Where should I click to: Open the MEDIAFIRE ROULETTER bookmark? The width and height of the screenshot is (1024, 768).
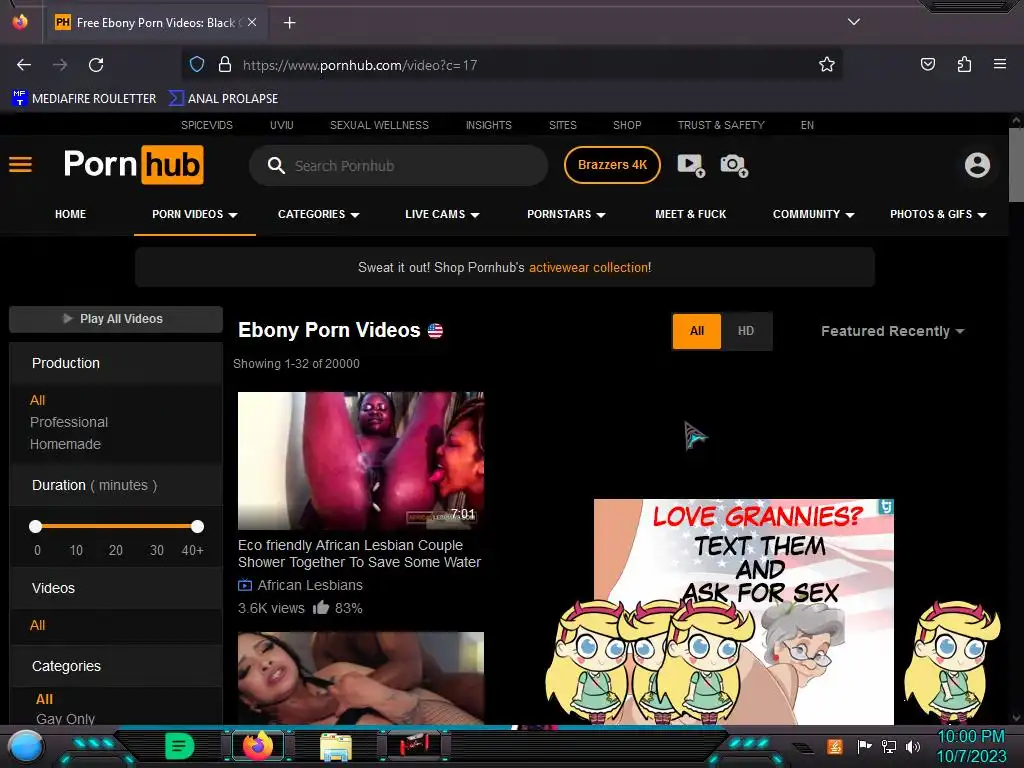pyautogui.click(x=84, y=99)
